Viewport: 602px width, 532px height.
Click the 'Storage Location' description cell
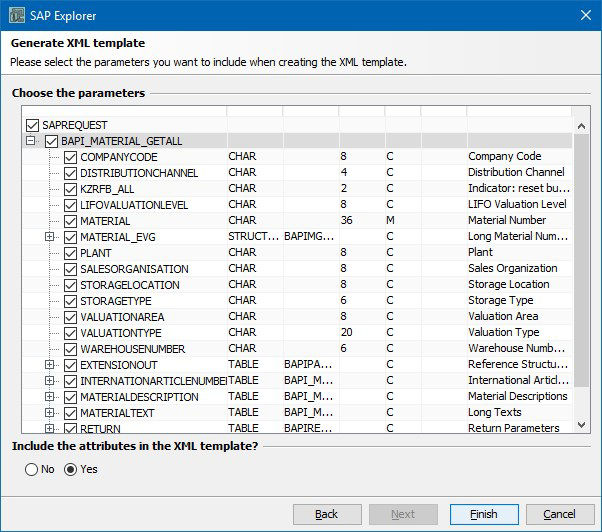508,284
